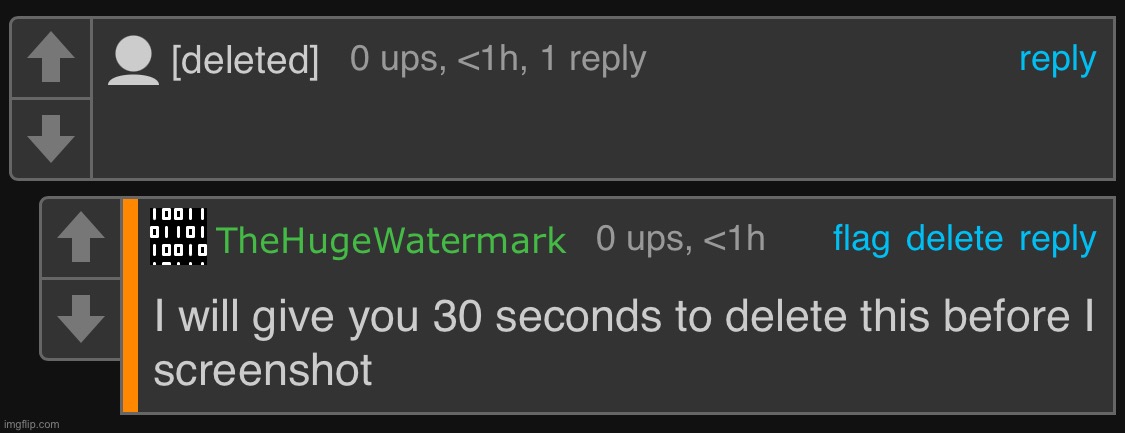Click "1 reply" count on deleted comment
This screenshot has height=433, width=1125.
[x=593, y=60]
